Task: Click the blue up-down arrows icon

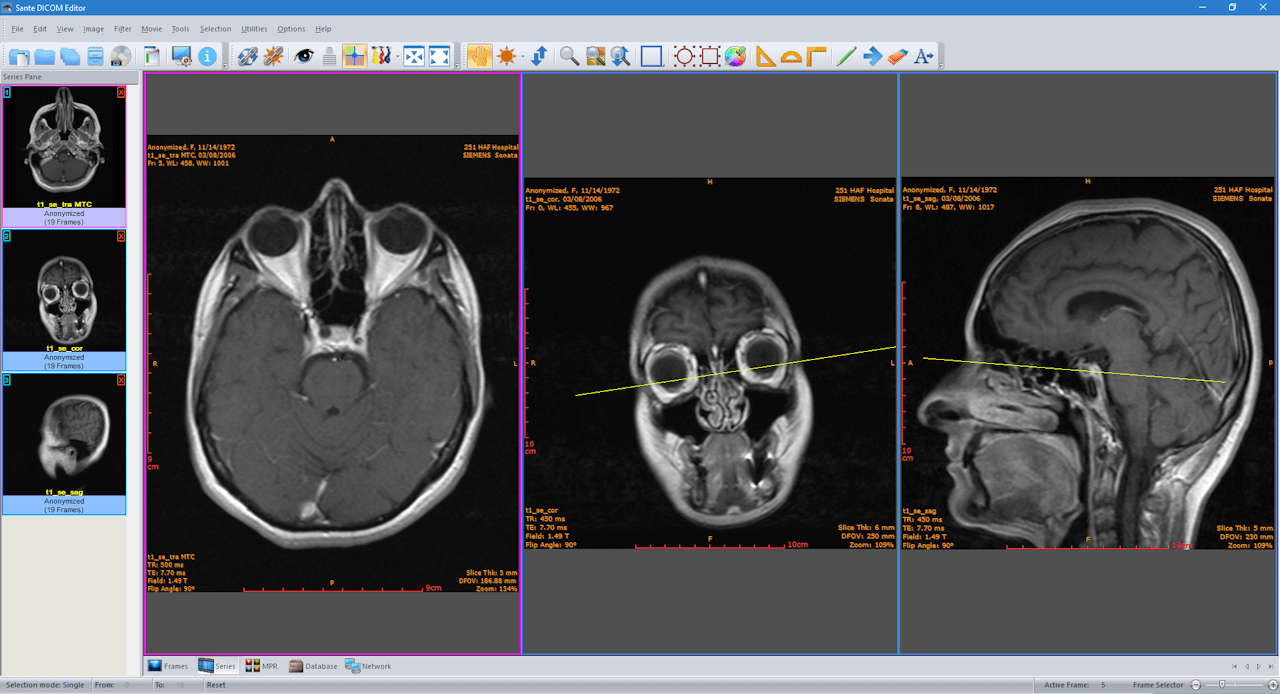Action: click(538, 56)
